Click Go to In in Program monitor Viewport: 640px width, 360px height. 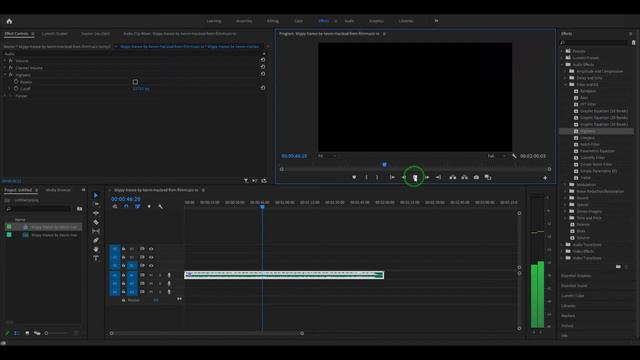click(392, 177)
